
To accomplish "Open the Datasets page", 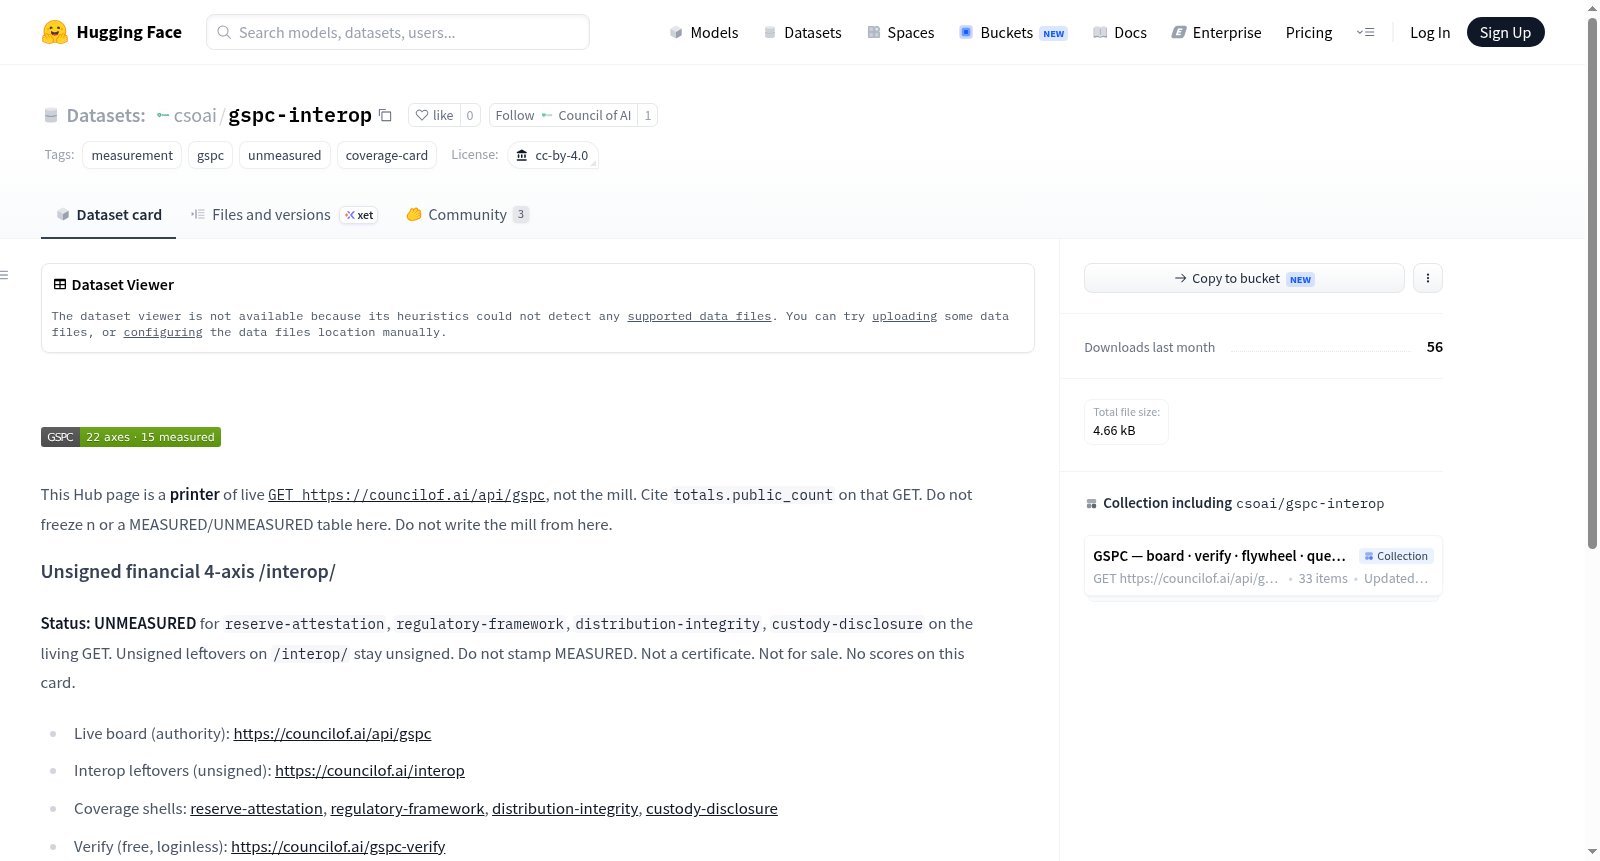I will click(x=803, y=32).
